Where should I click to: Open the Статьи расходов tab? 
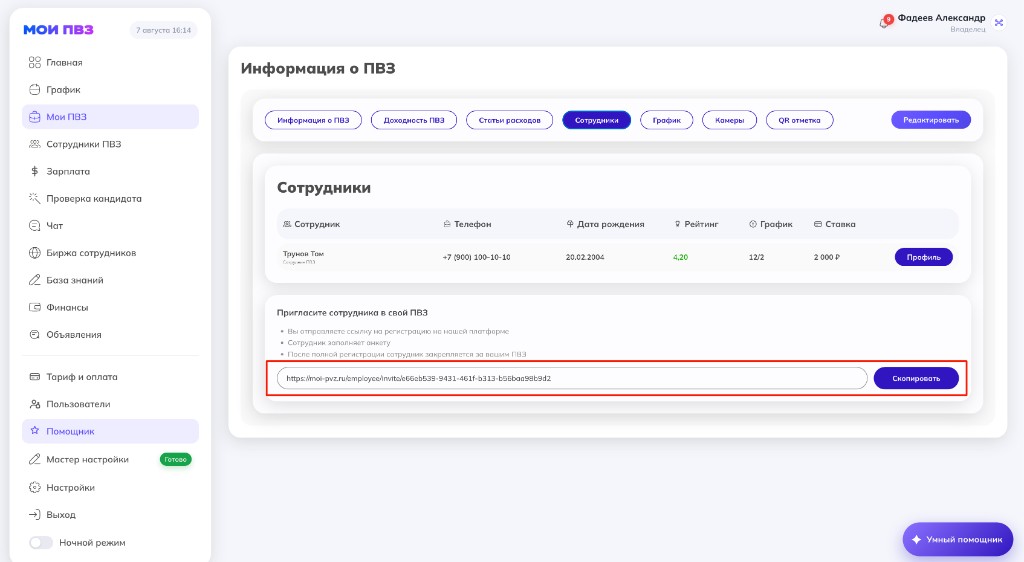point(509,120)
